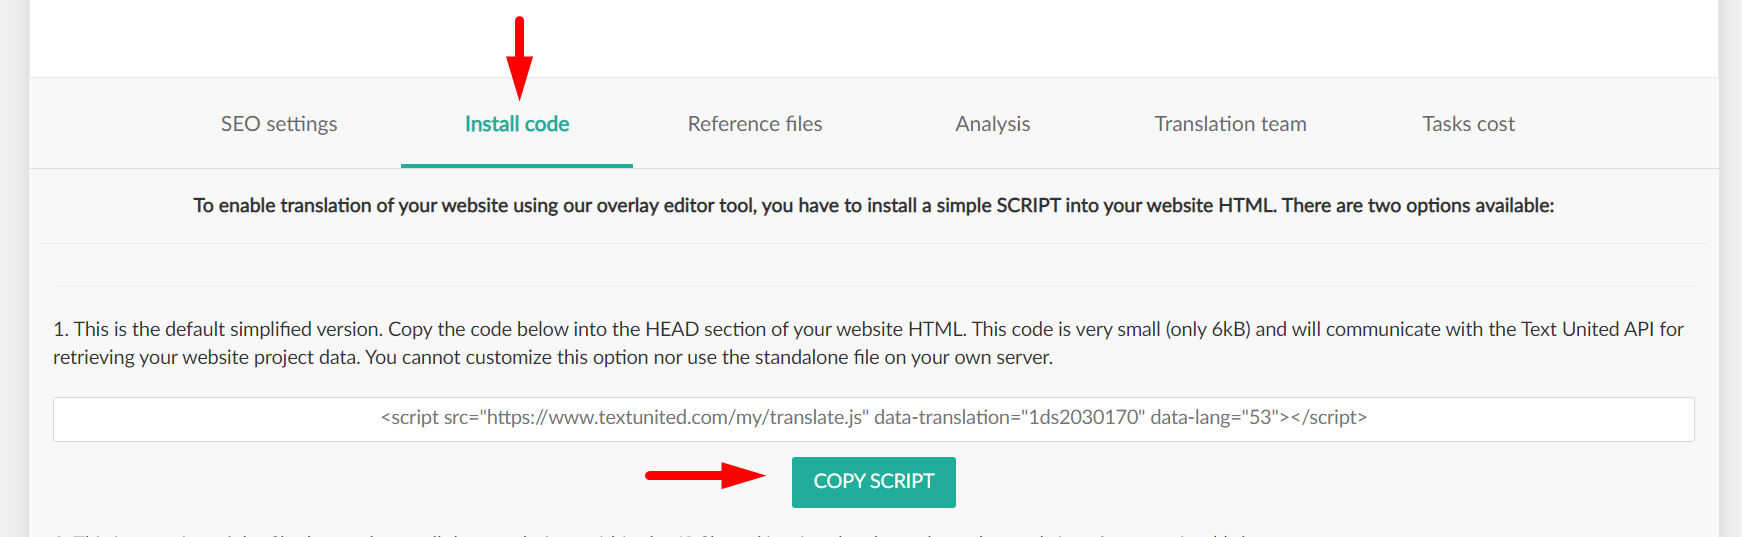The image size is (1742, 537).
Task: Switch to the Reference files tab
Action: 755,124
